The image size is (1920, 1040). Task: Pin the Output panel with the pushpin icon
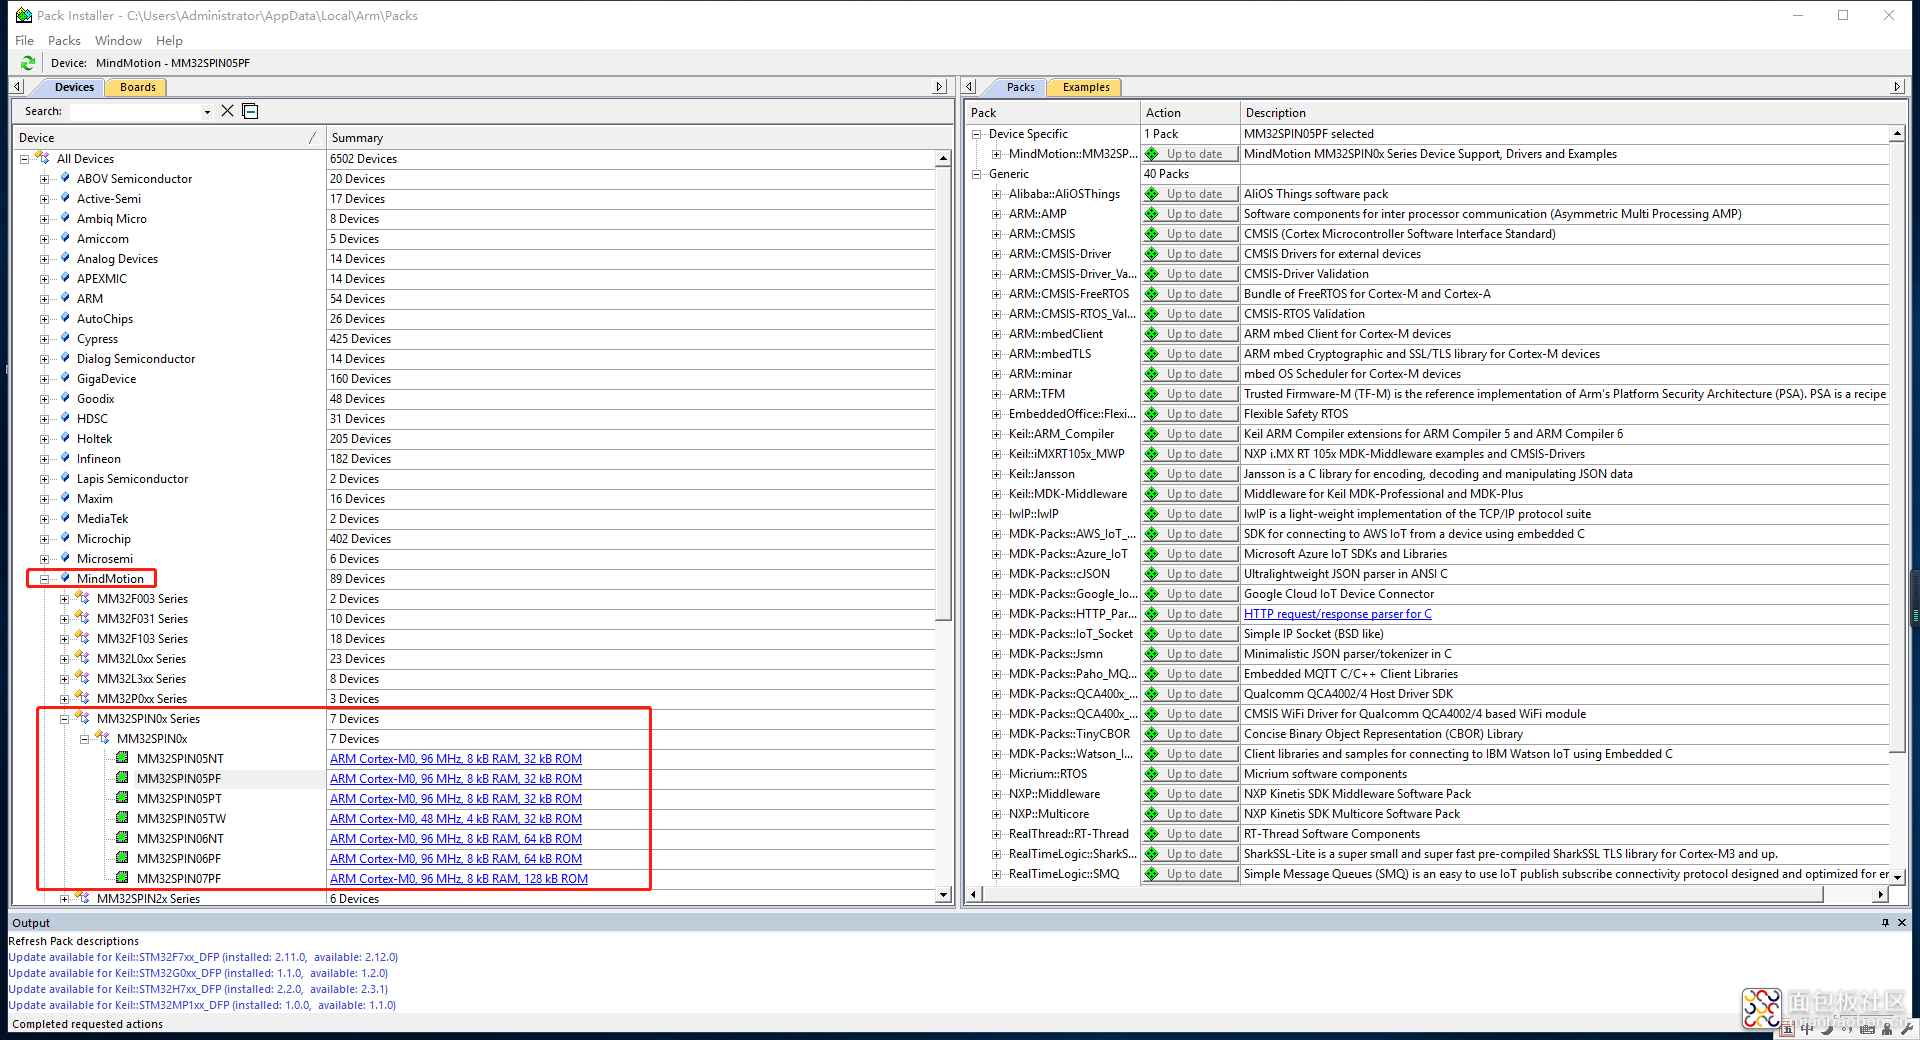click(x=1885, y=923)
